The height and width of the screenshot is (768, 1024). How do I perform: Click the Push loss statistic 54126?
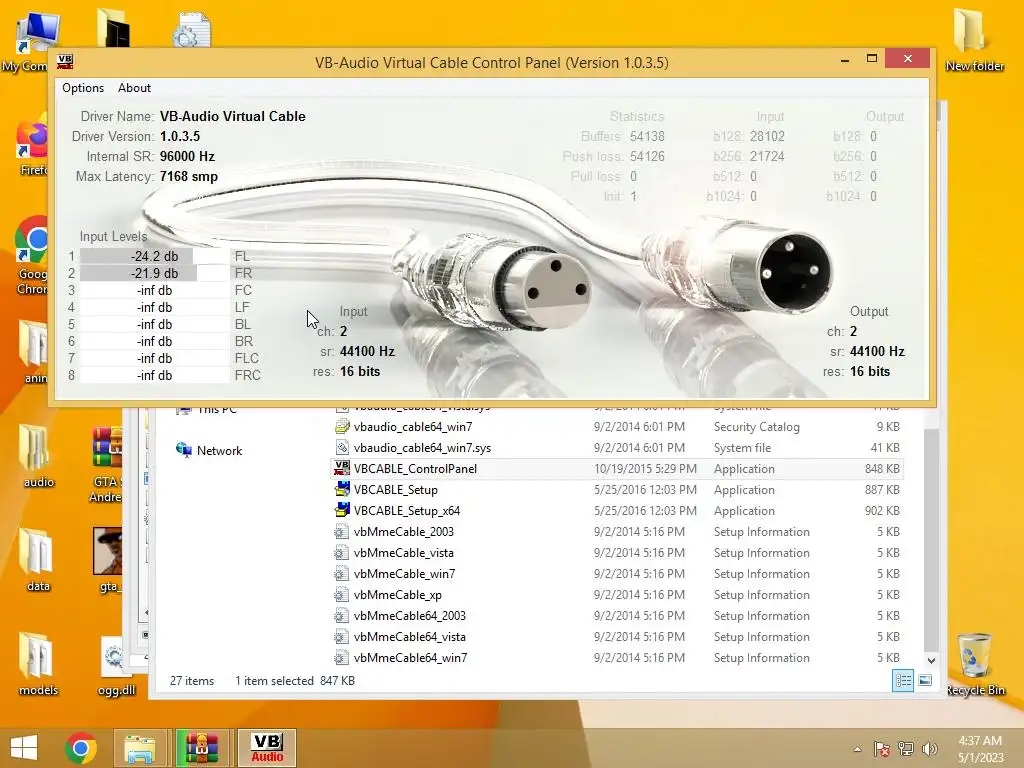[x=647, y=156]
